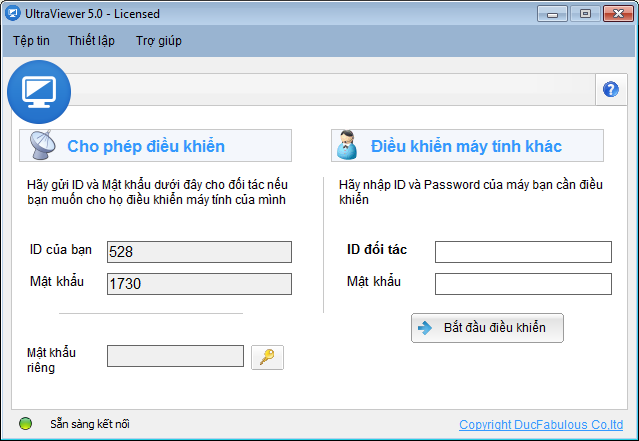Click the Mật khẩu riêng text box

coord(175,356)
